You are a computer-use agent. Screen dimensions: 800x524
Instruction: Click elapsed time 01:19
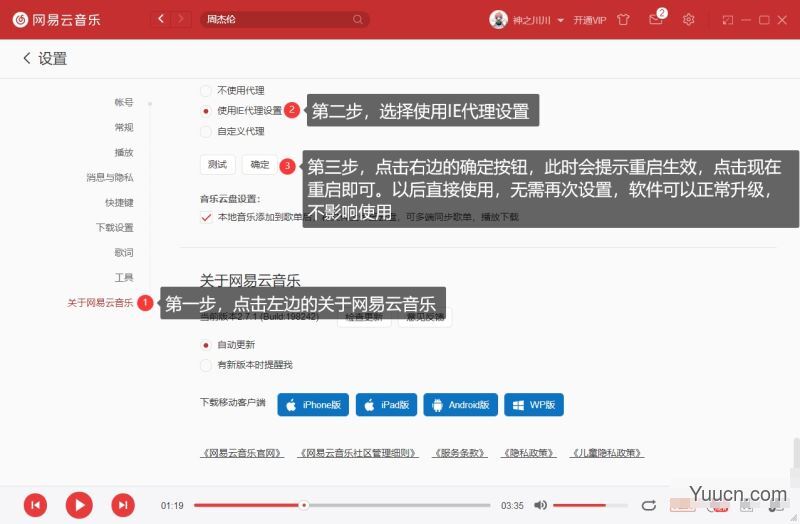click(172, 505)
